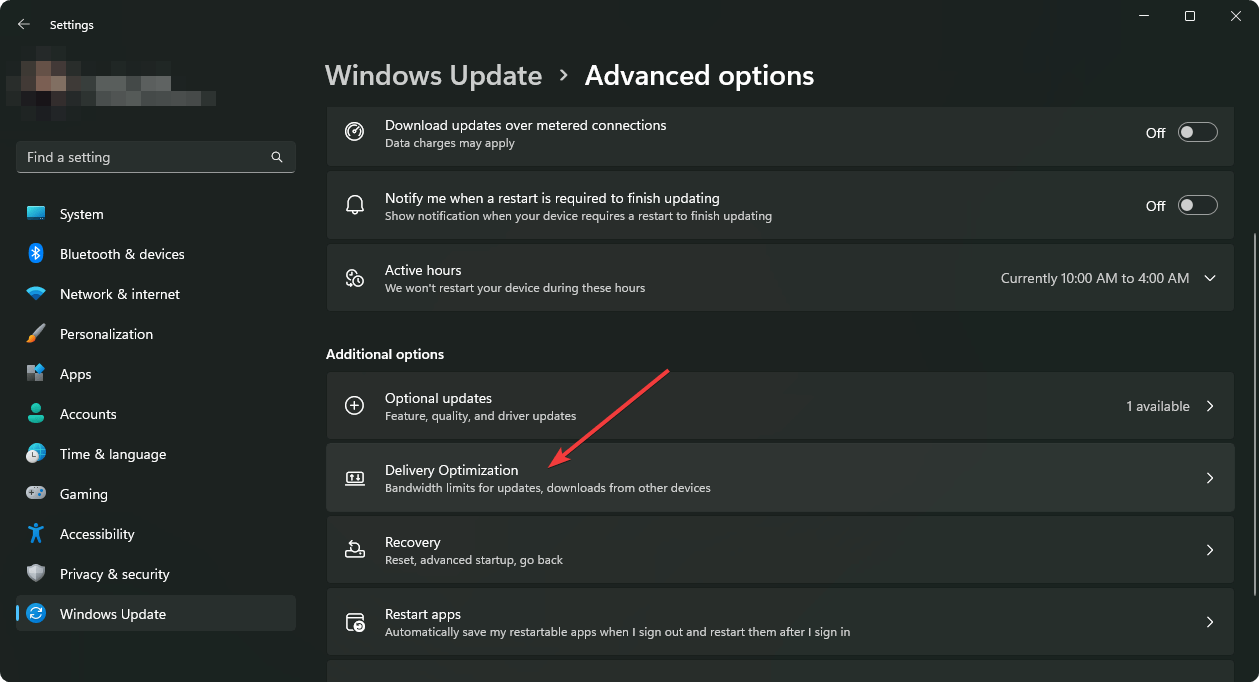Click the Find a setting field
Image resolution: width=1259 pixels, height=682 pixels.
pos(156,157)
